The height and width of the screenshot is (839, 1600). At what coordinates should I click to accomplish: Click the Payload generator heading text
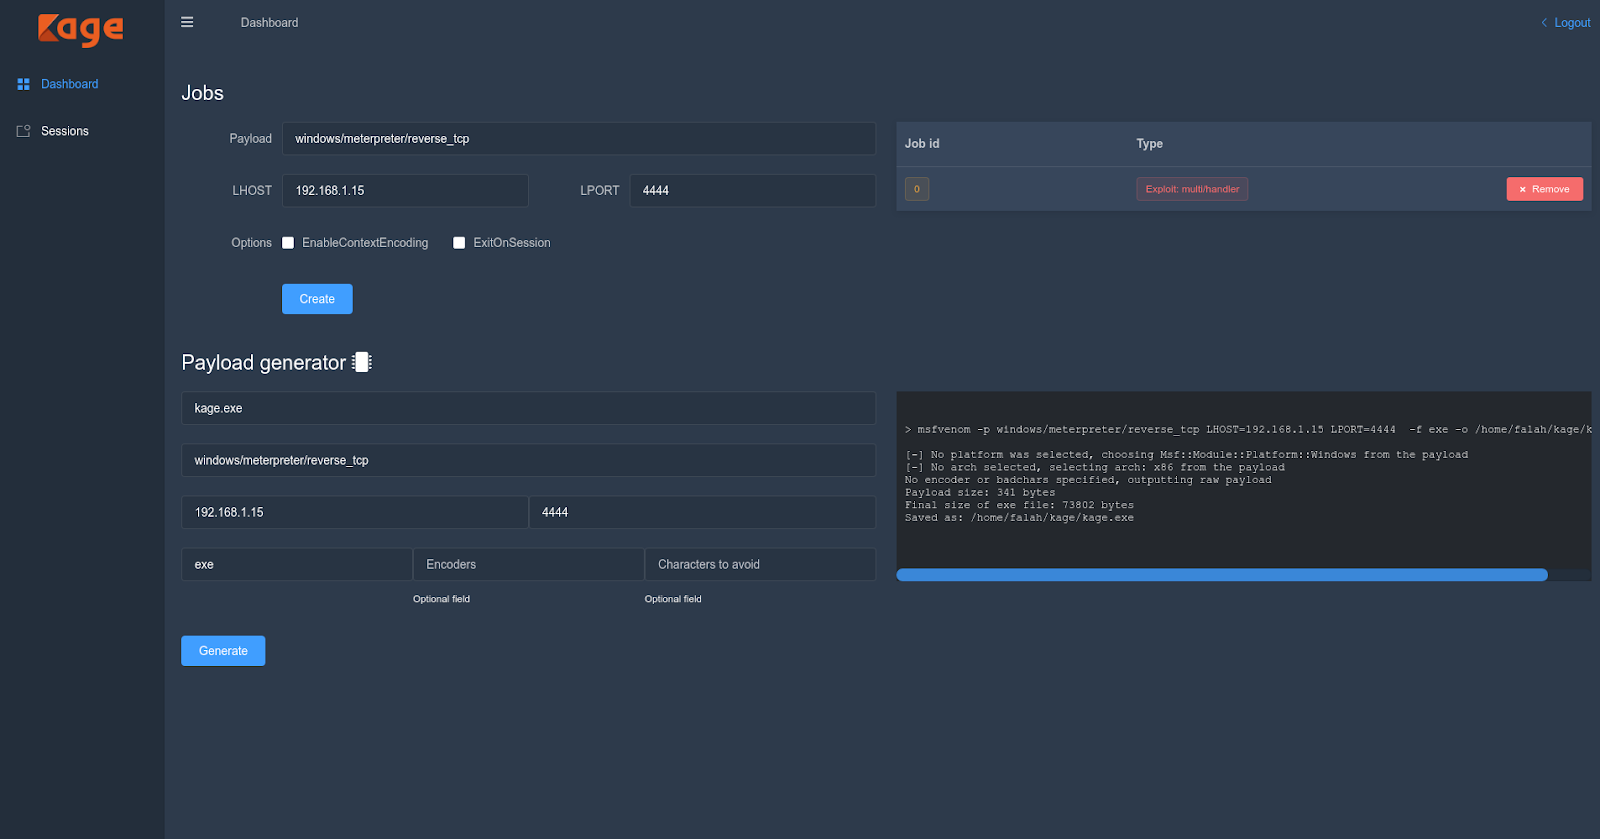[264, 363]
